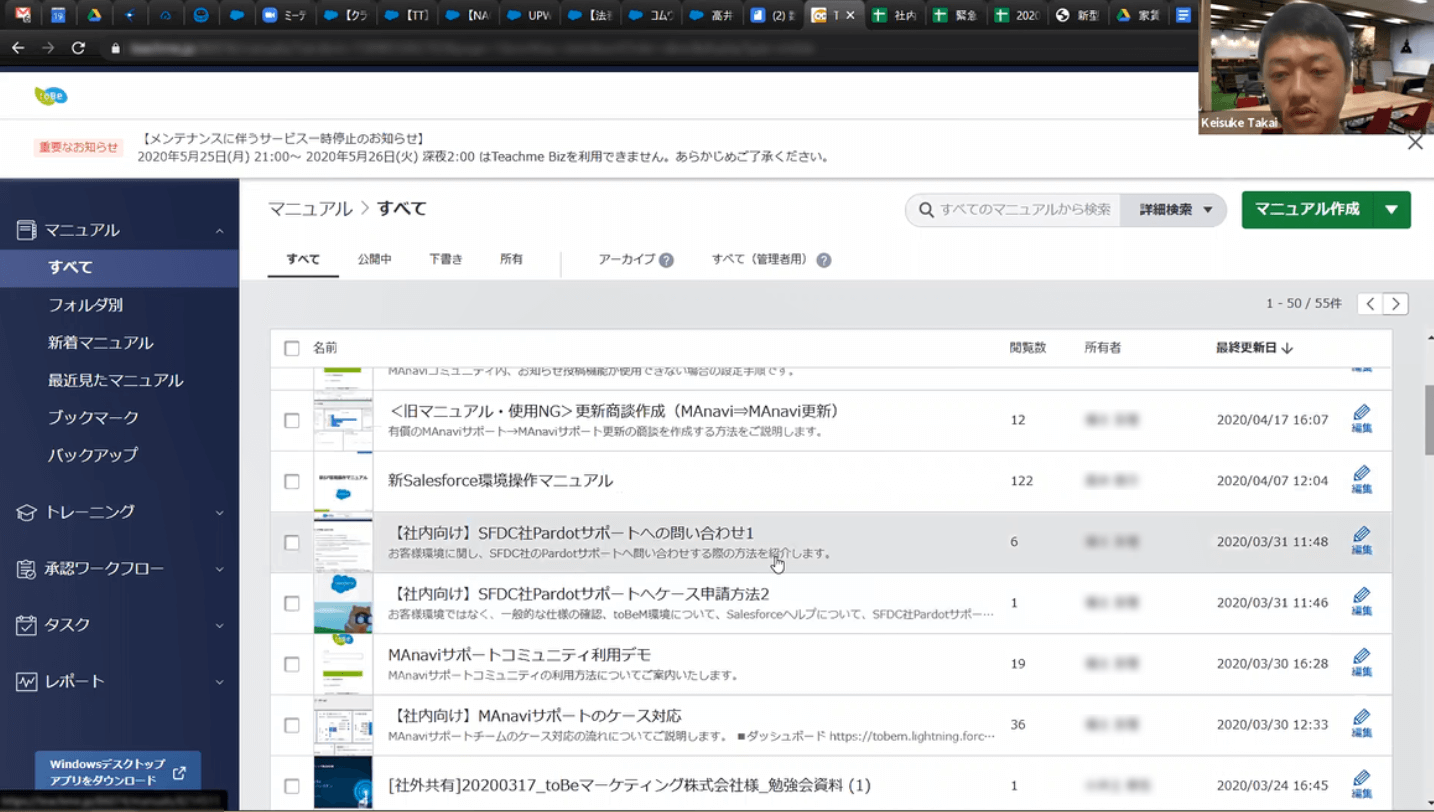
Task: Click the トレーニング graduation cap icon
Action: click(x=26, y=512)
